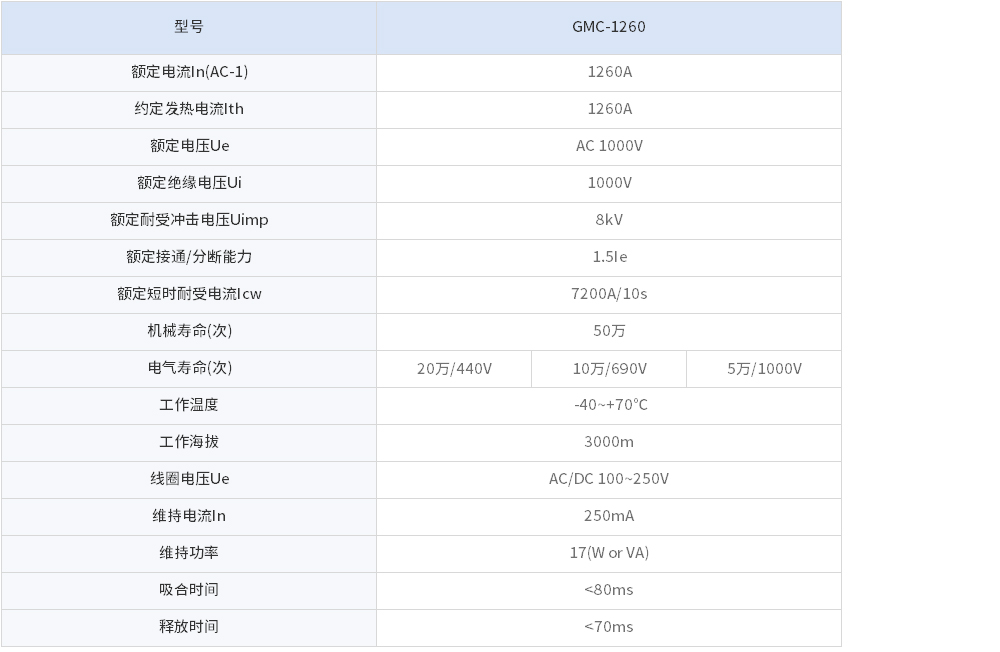The image size is (1000, 652).
Task: Select the 工作海拔 row label
Action: [x=189, y=442]
